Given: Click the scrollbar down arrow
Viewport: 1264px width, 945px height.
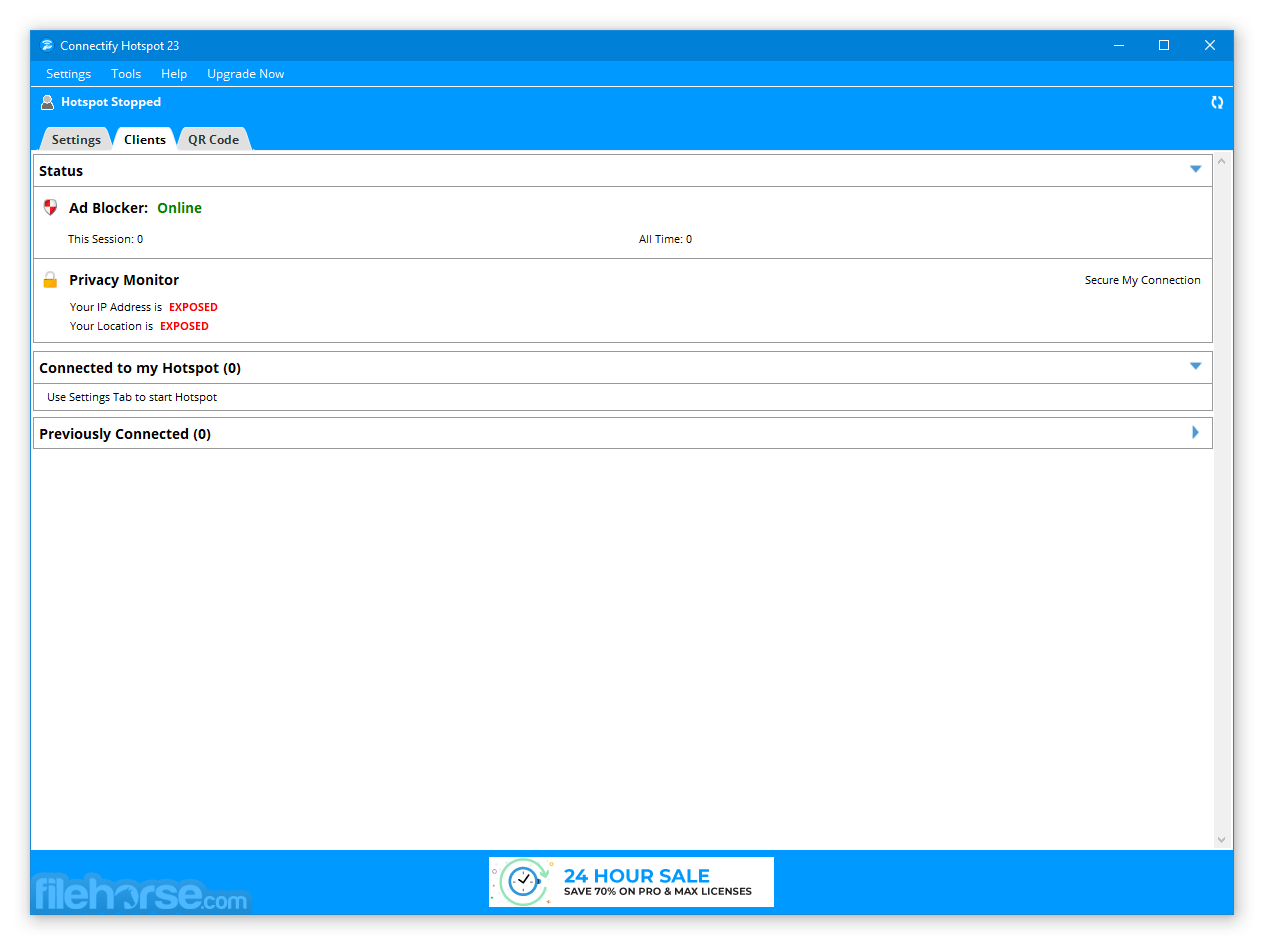Looking at the screenshot, I should click(1221, 840).
